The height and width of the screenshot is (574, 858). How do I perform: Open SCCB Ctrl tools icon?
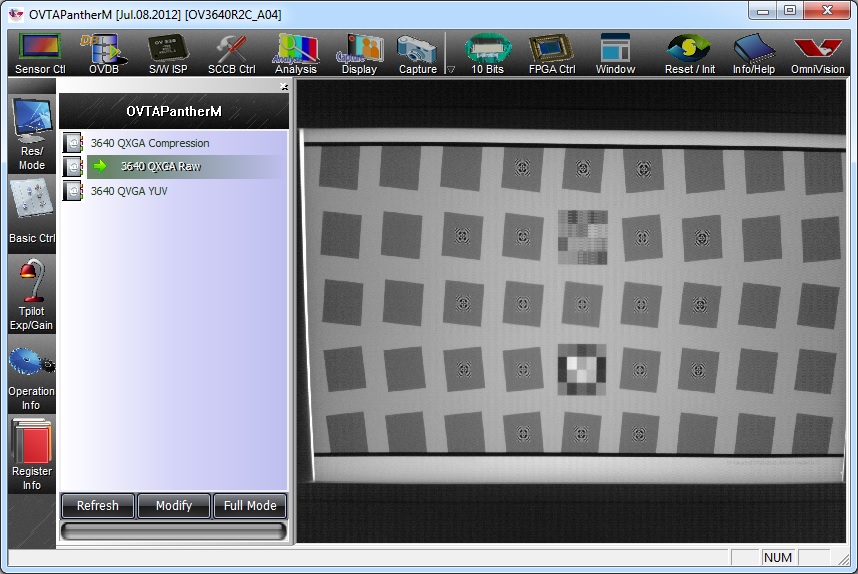[231, 54]
